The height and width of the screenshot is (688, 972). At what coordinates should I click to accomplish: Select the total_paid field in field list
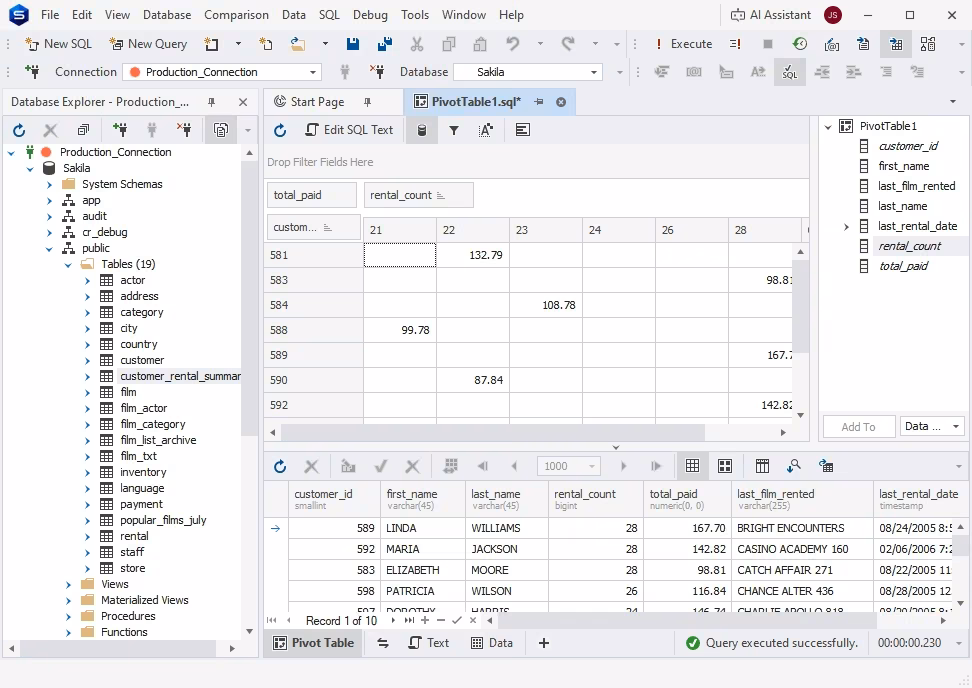click(x=903, y=266)
